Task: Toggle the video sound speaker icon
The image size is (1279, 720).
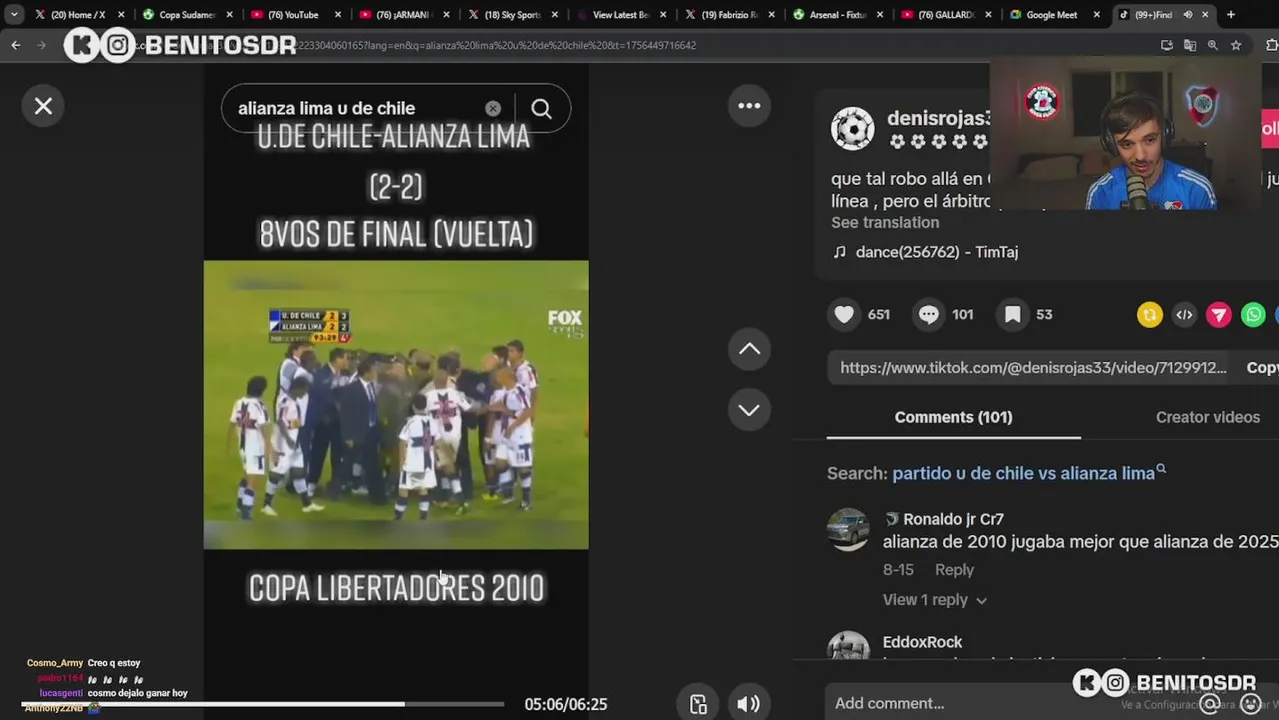Action: point(748,704)
